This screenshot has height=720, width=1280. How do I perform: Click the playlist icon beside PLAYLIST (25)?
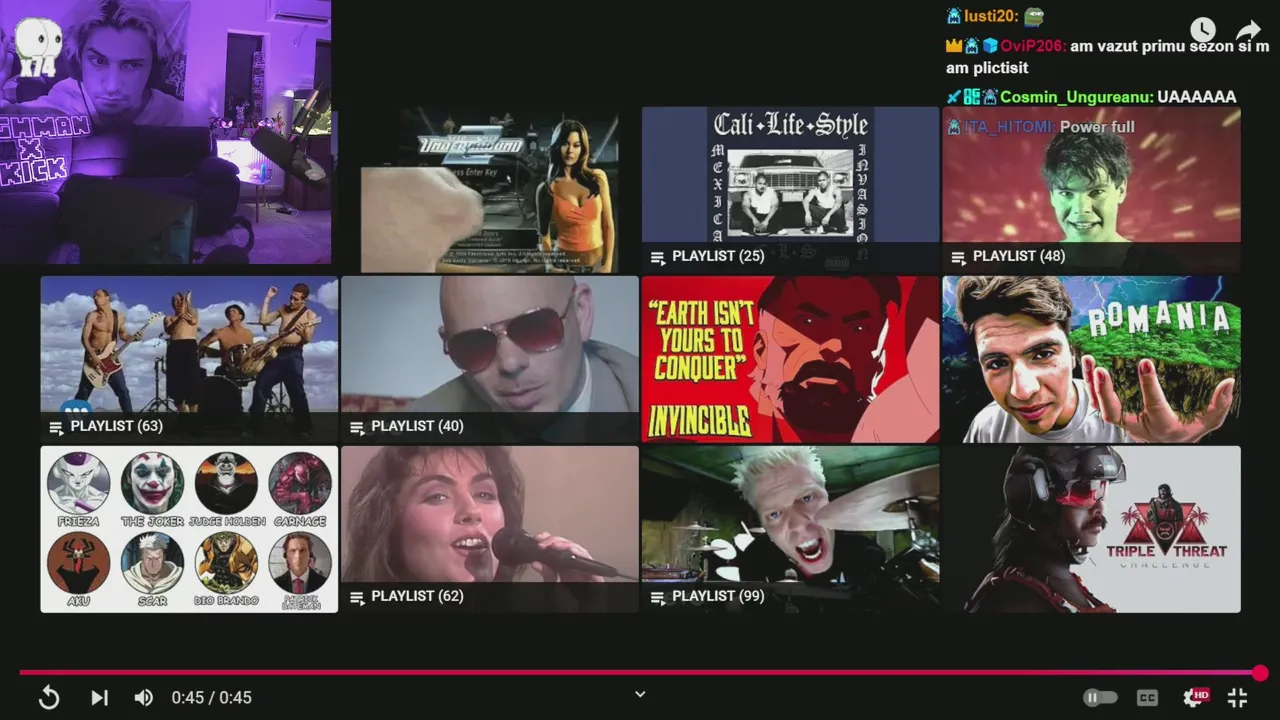(657, 258)
